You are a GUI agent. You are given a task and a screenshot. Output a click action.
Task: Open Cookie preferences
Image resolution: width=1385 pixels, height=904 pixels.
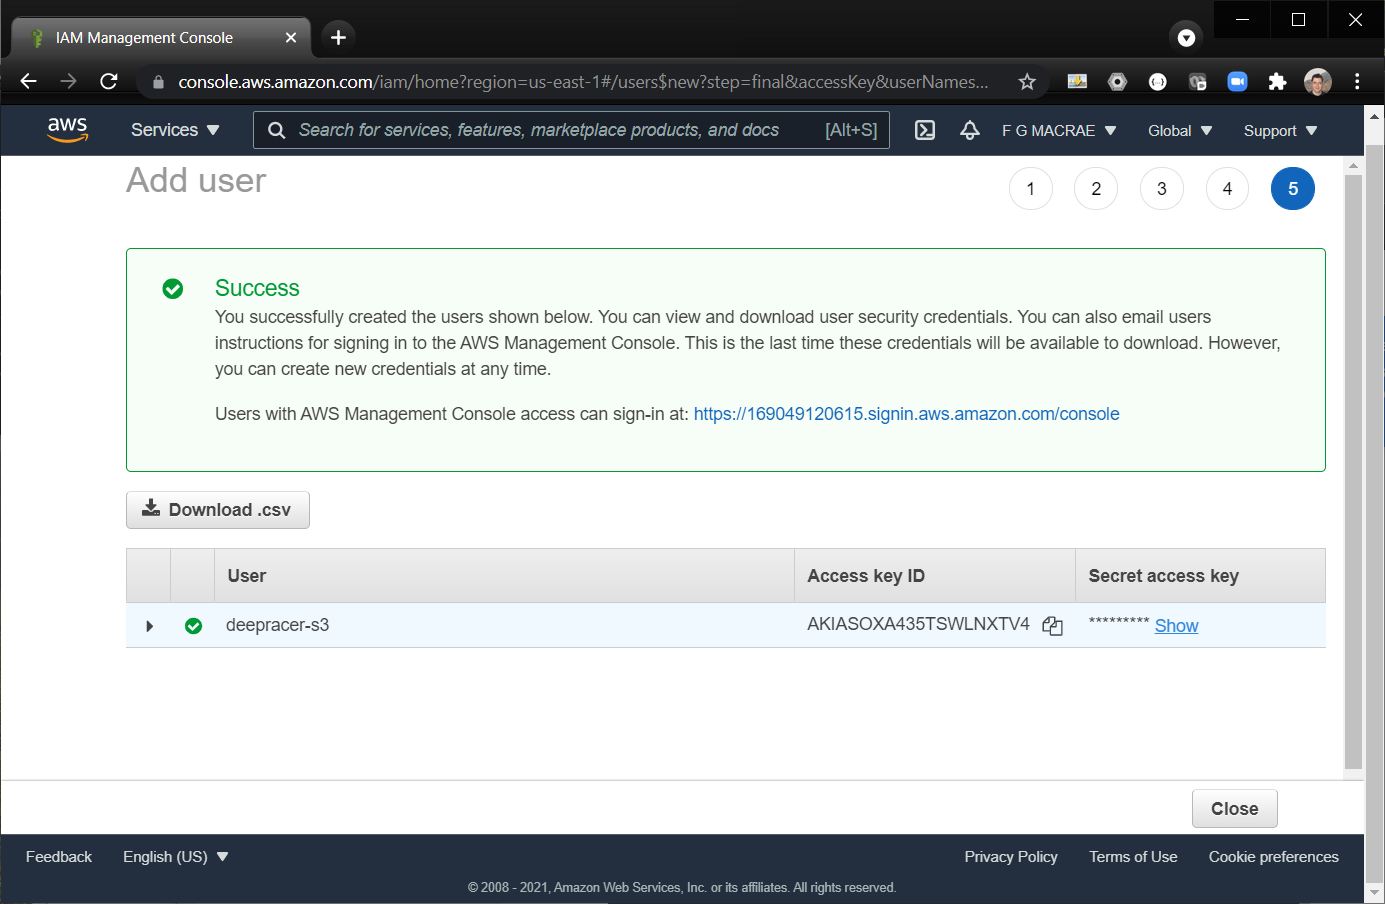(x=1273, y=857)
